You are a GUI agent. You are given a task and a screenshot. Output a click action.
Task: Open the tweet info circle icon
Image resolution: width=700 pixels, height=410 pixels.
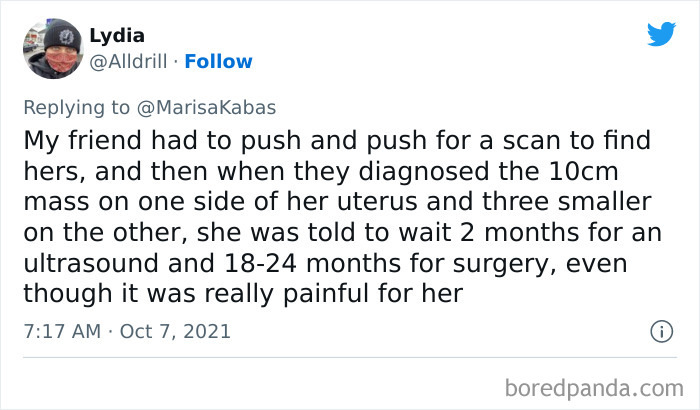point(661,331)
